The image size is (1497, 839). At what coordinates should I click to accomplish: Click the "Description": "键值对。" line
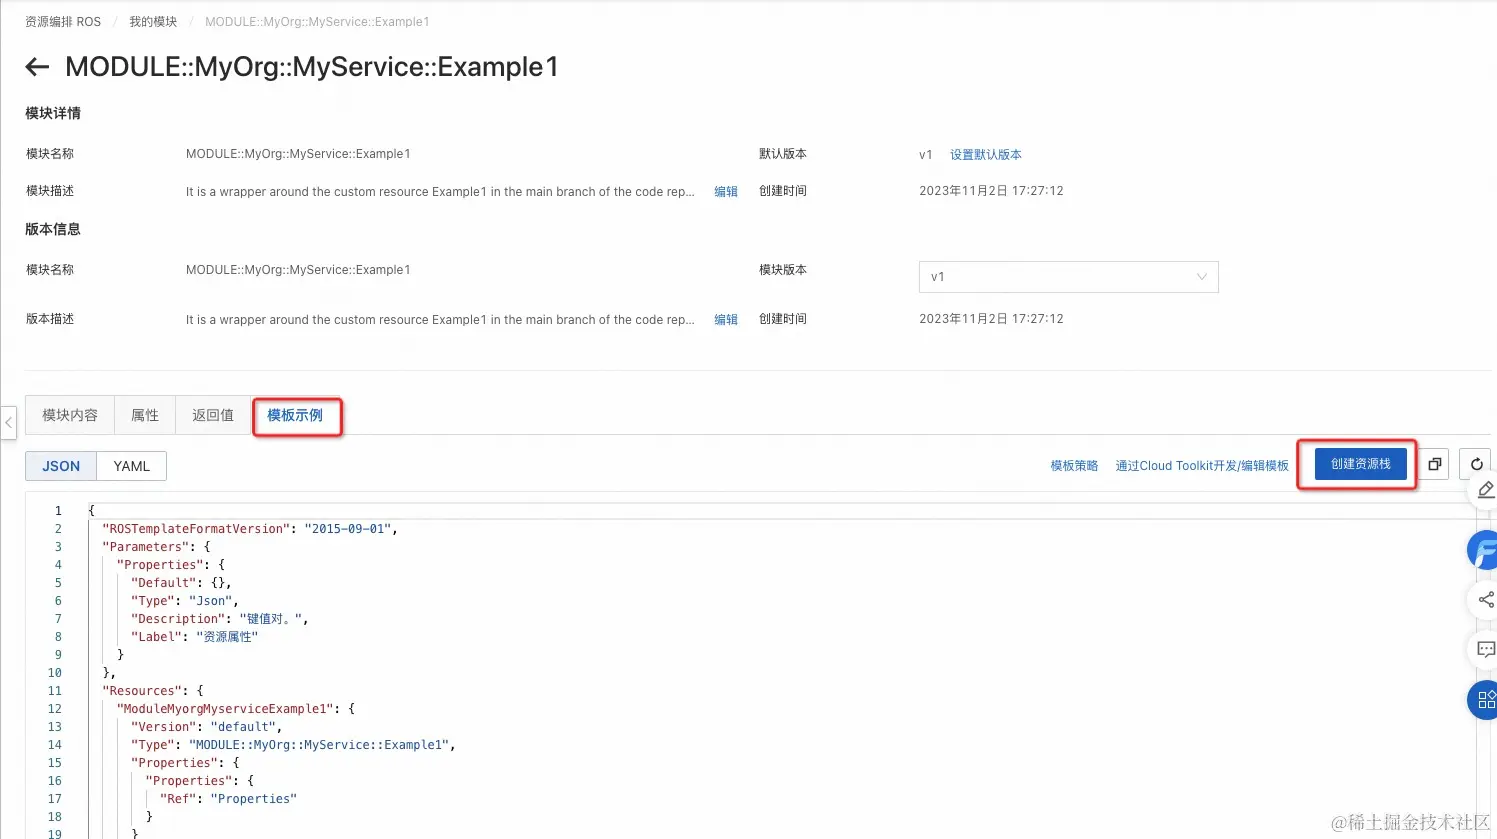pos(219,619)
